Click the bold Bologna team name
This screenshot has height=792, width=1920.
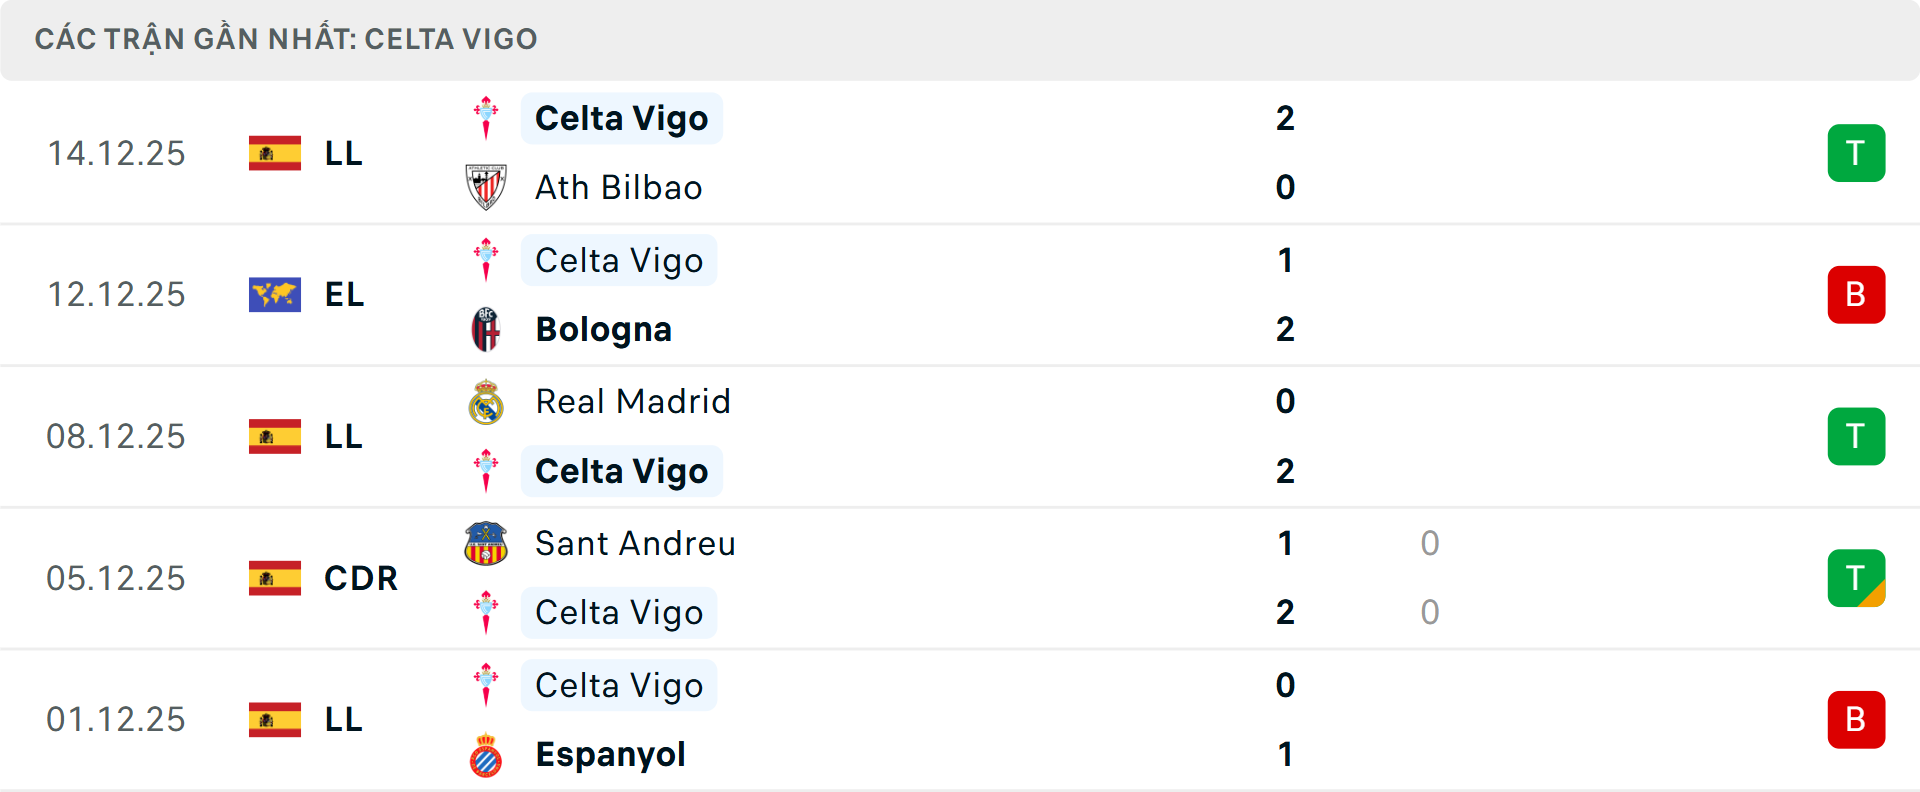(603, 329)
